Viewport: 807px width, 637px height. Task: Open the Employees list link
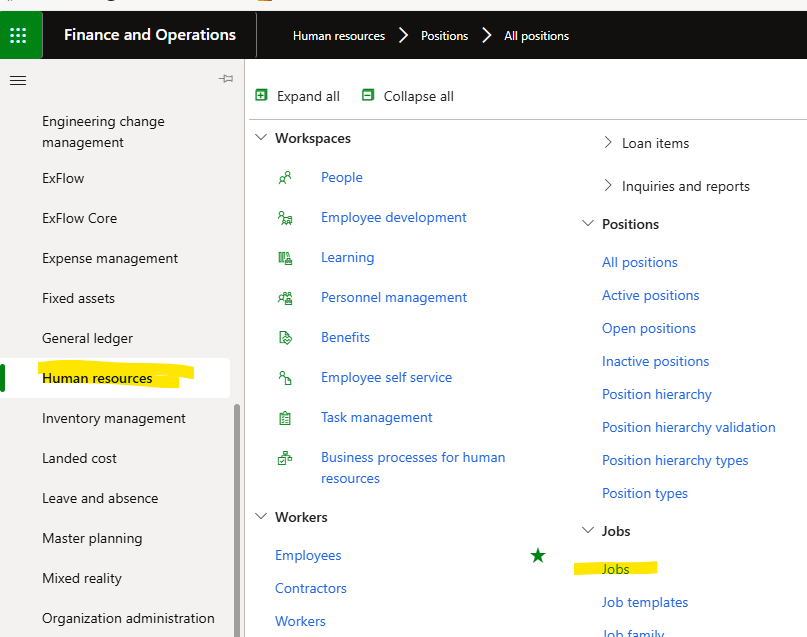[308, 556]
